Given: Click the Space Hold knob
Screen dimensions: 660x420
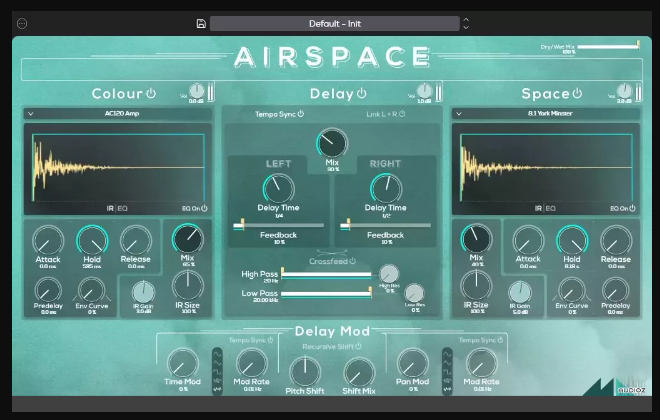Looking at the screenshot, I should click(572, 241).
